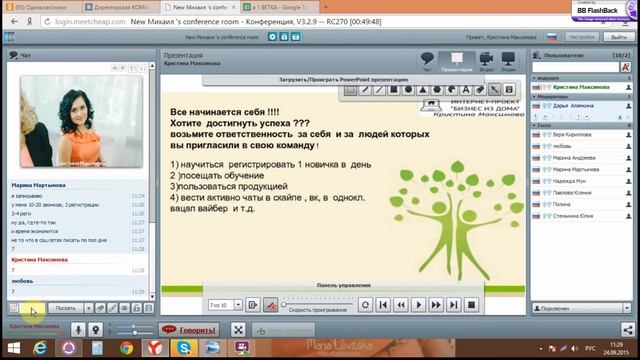Toggle annotation pen in control panel
This screenshot has width=640, height=360.
(x=270, y=305)
